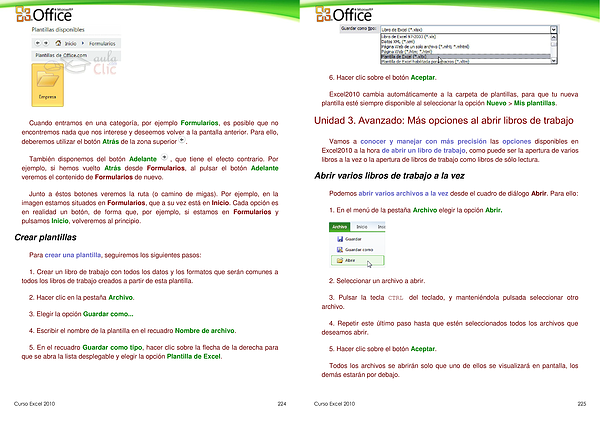Switch to the Inicio ribbon tab
600x424 pixels.
pos(362,227)
